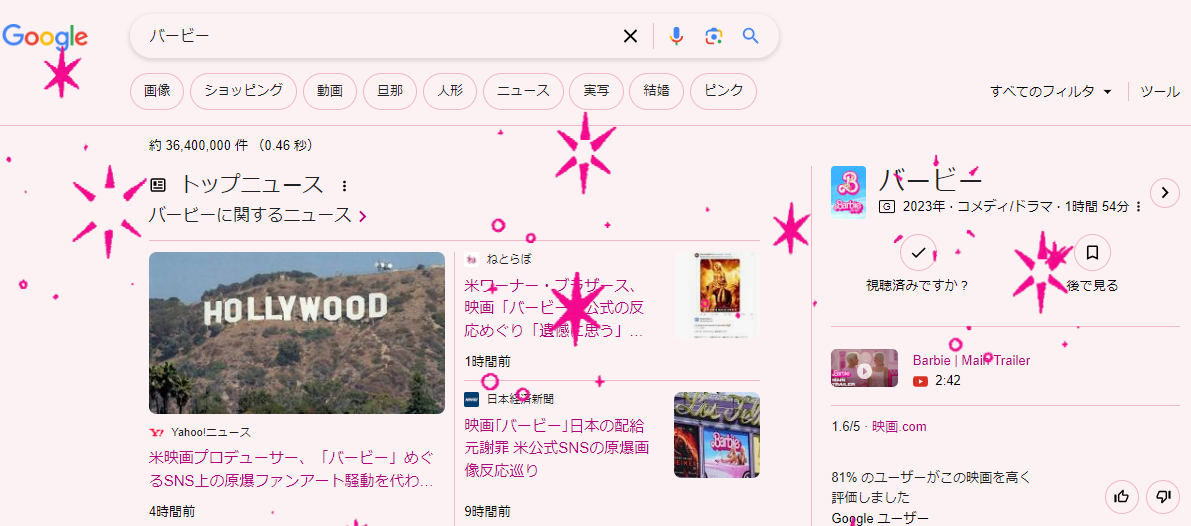Click the トップニュース heading

(252, 184)
